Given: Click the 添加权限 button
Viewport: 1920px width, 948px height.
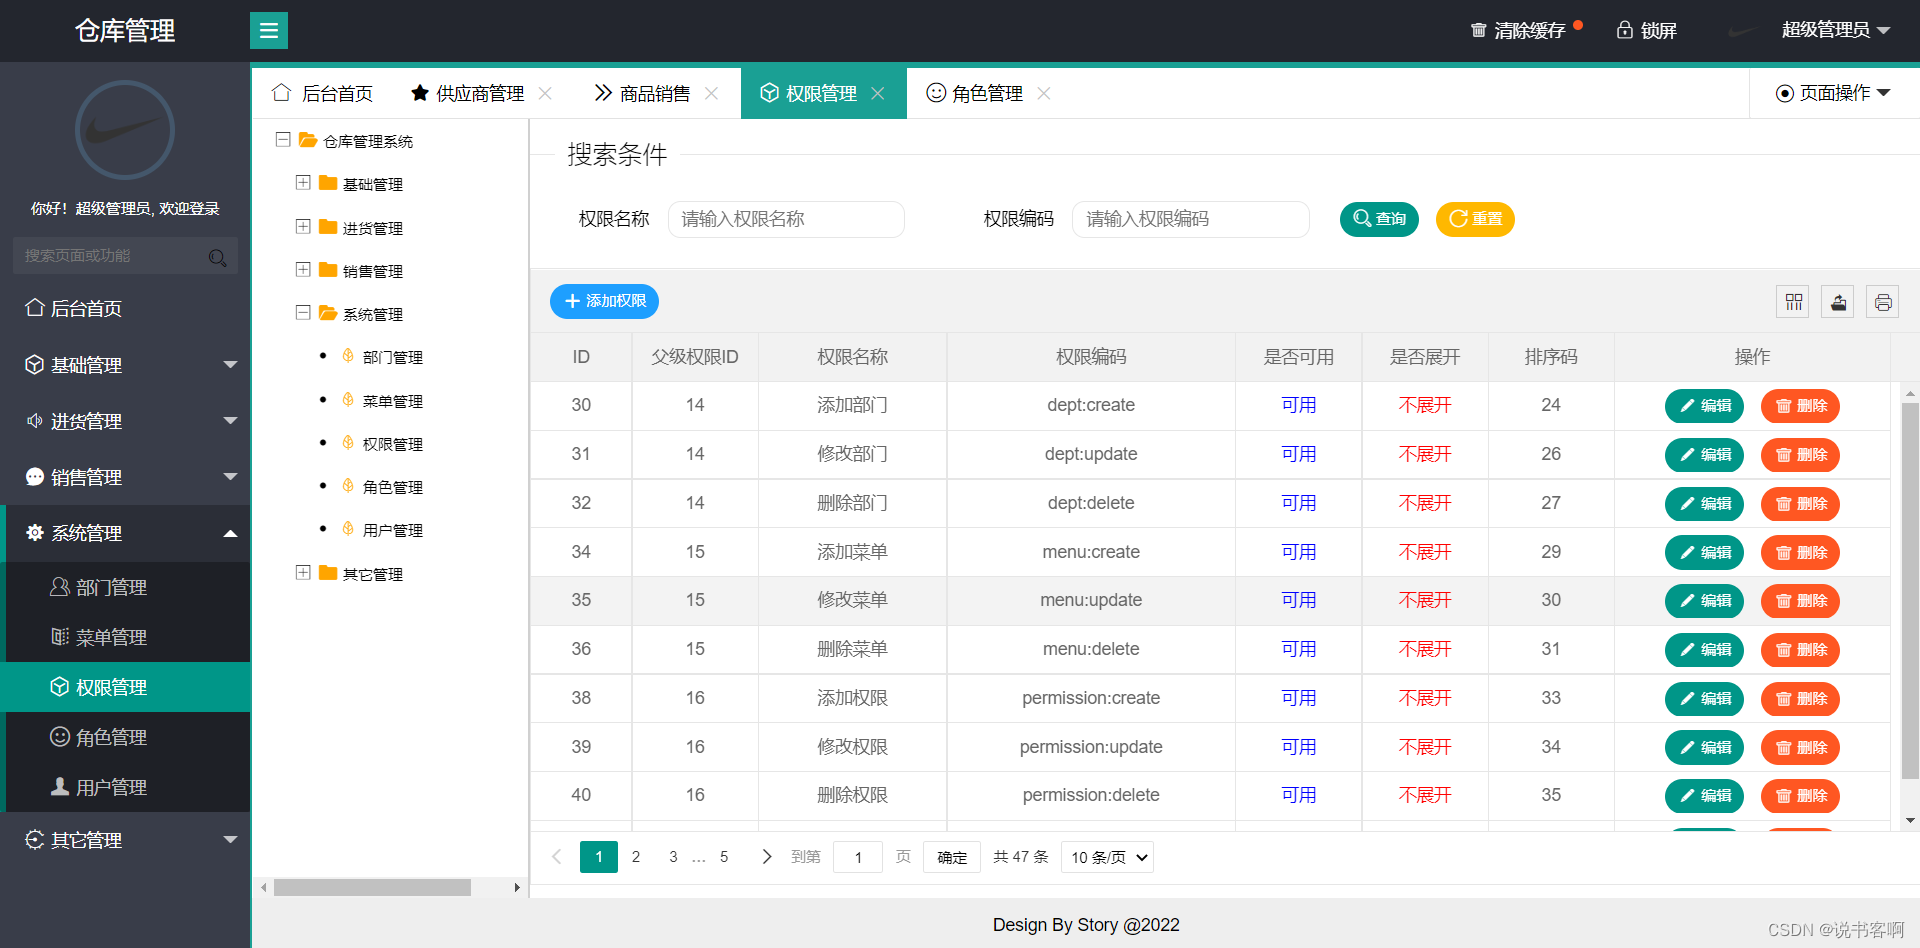Looking at the screenshot, I should [x=604, y=301].
